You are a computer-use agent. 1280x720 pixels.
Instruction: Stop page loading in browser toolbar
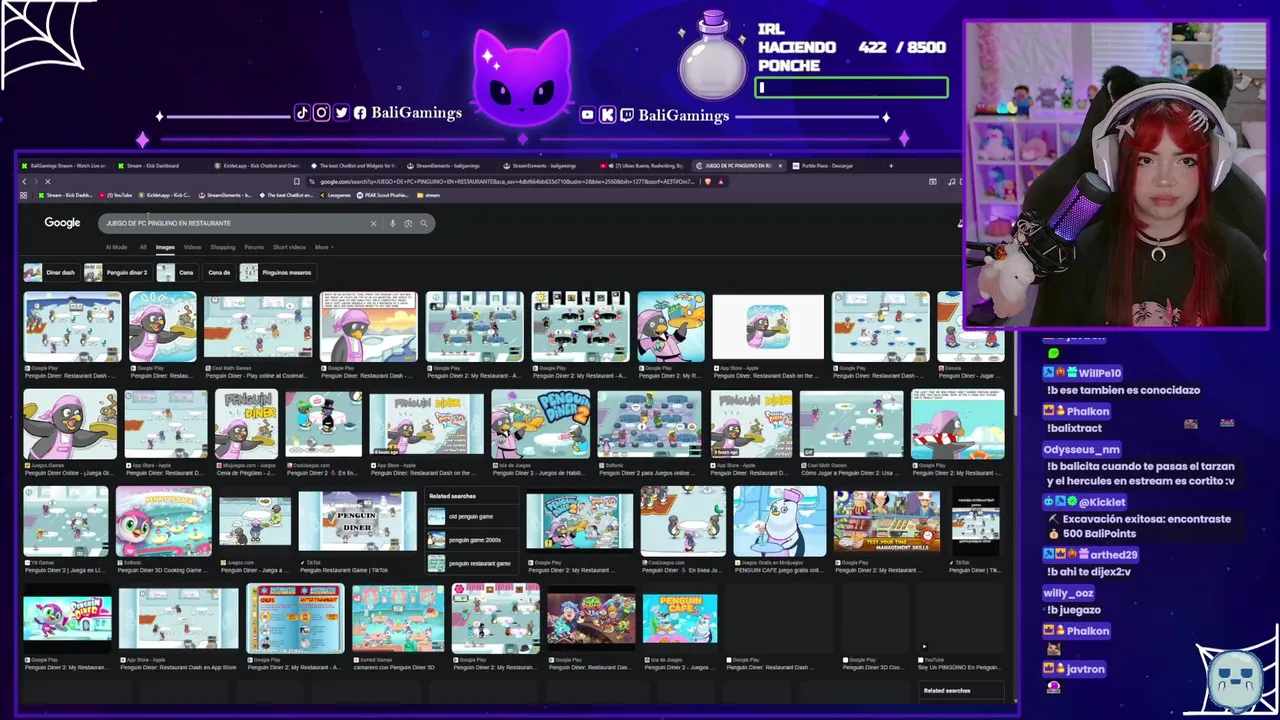47,182
